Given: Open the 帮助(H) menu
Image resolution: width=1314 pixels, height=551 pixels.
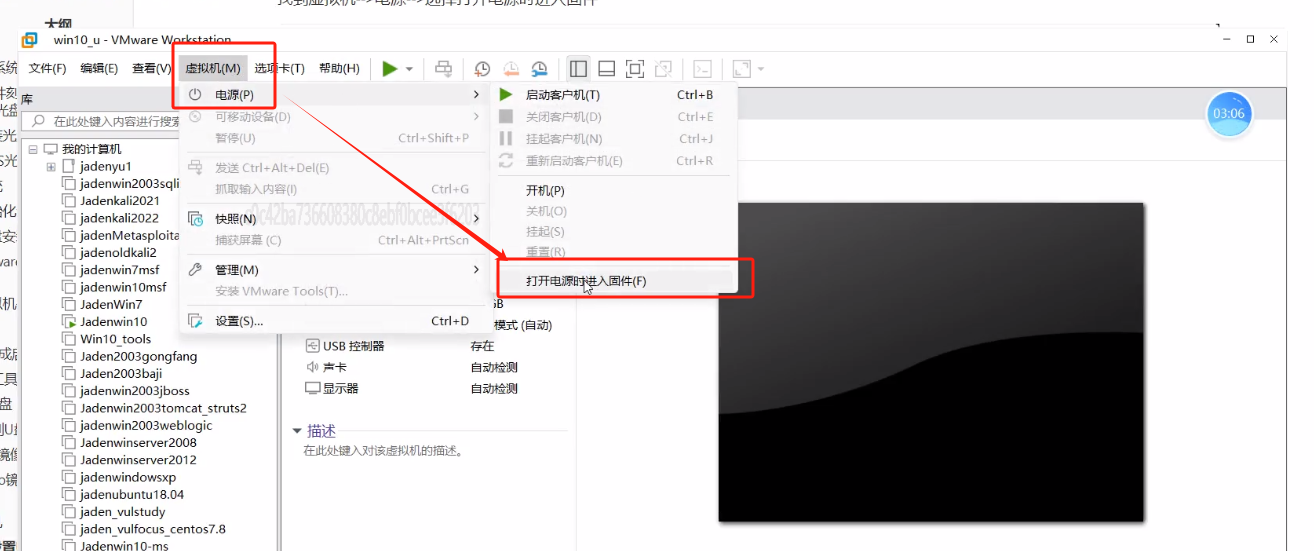Looking at the screenshot, I should (339, 68).
